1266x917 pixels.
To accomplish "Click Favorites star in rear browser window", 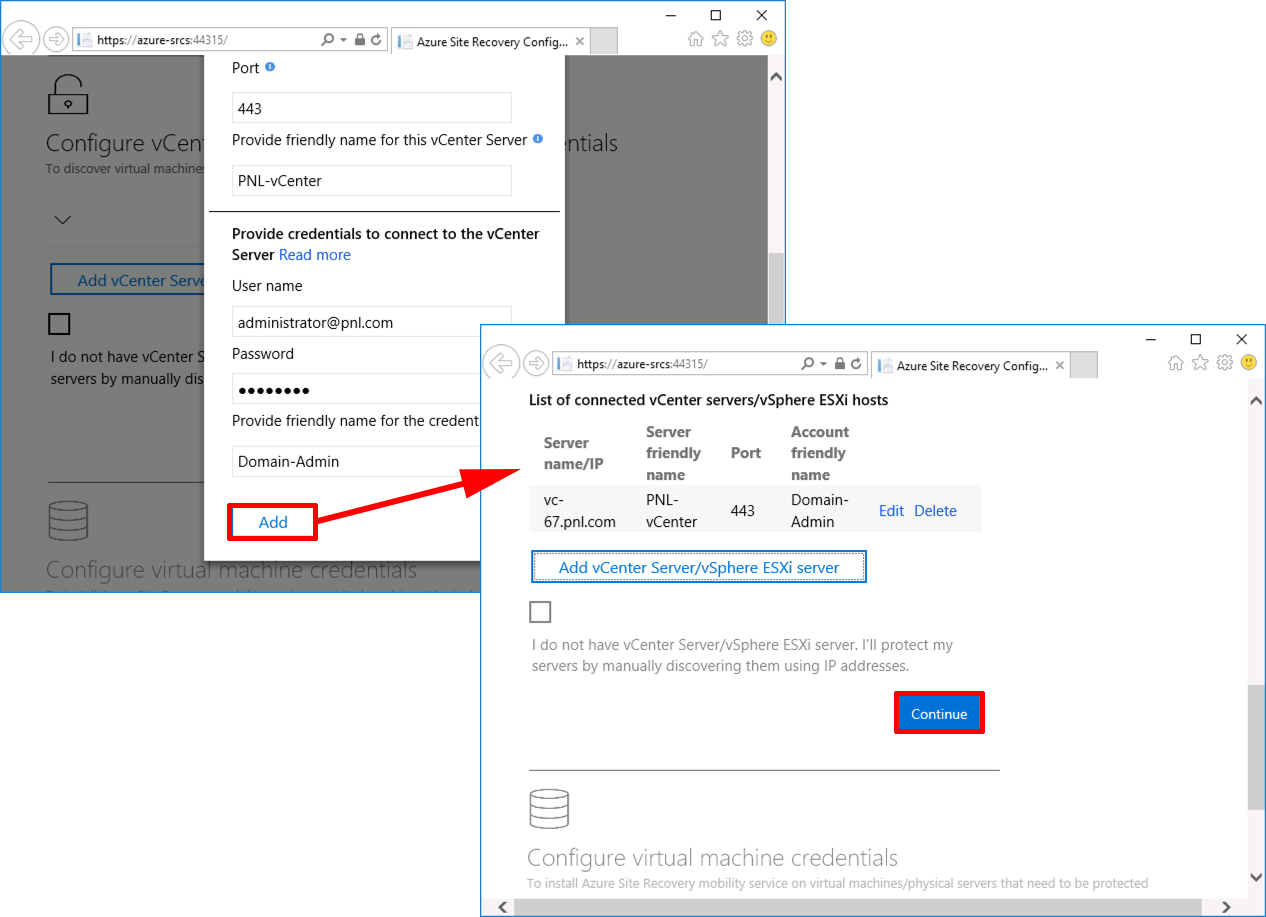I will 720,39.
